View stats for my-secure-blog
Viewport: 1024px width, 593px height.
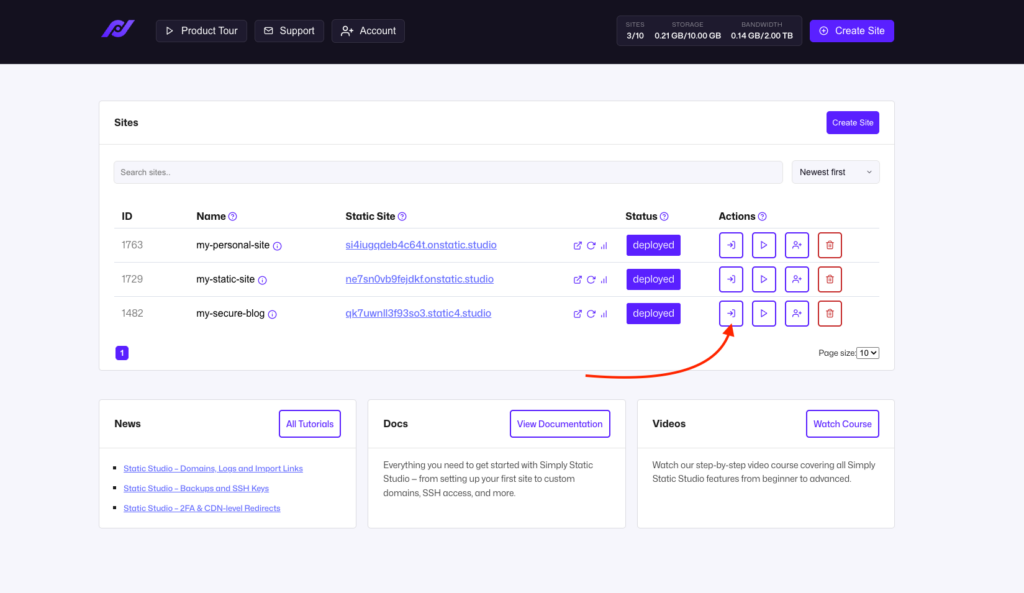(604, 313)
